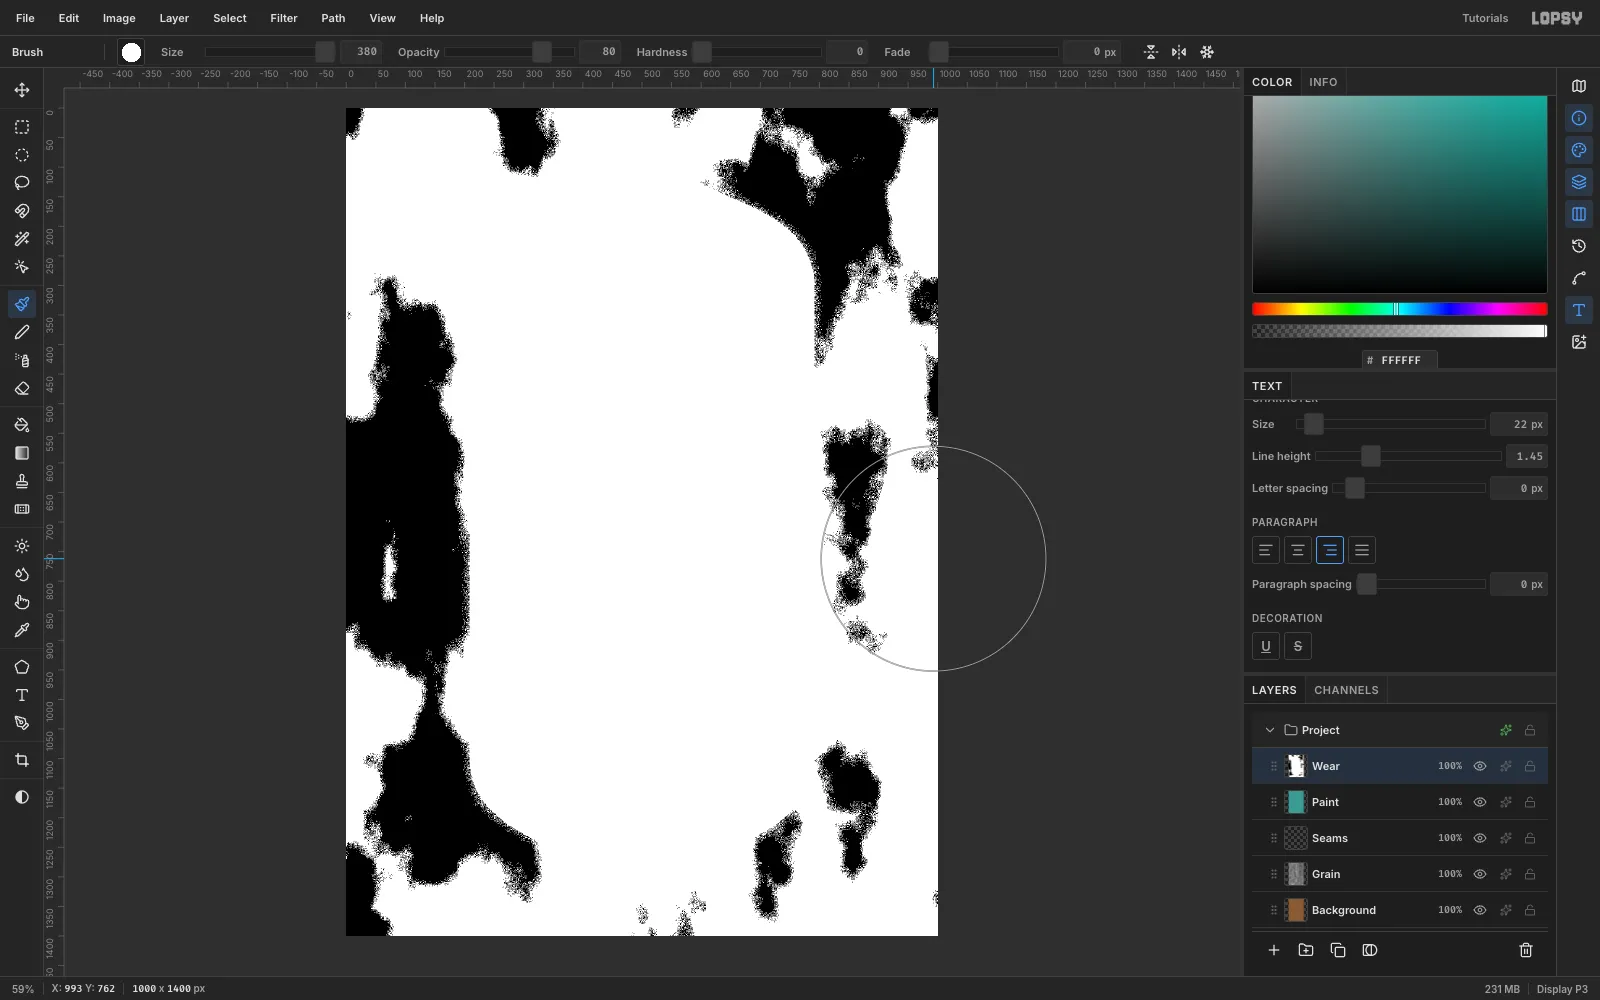Select the Magnetic Lasso tool

[x=22, y=211]
